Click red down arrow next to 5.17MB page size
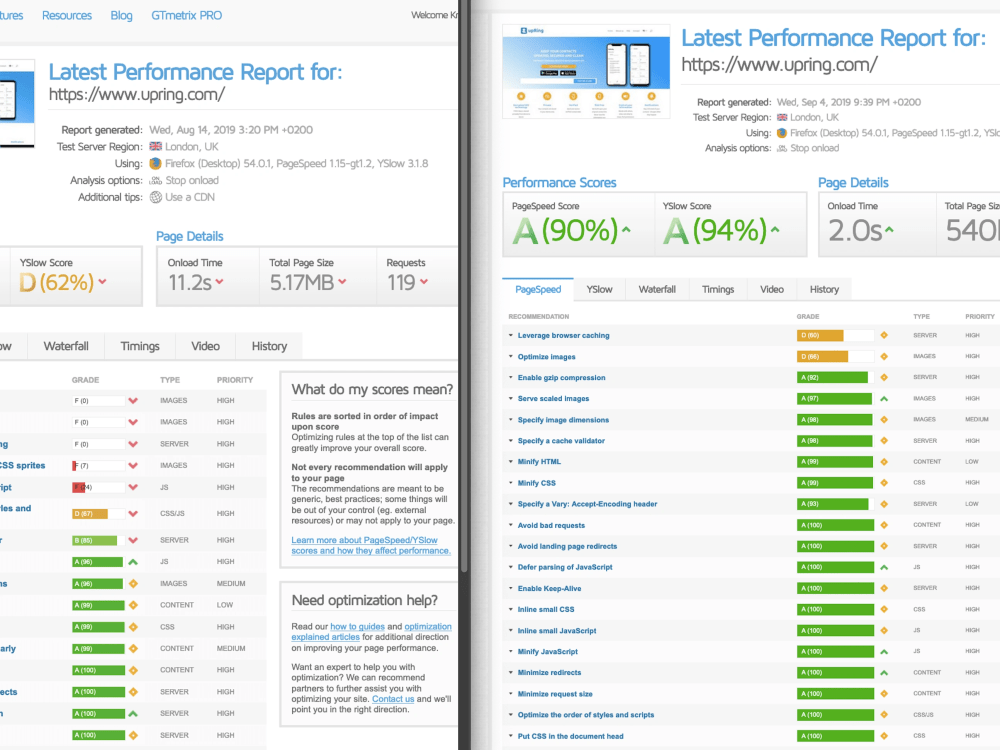 (x=342, y=281)
